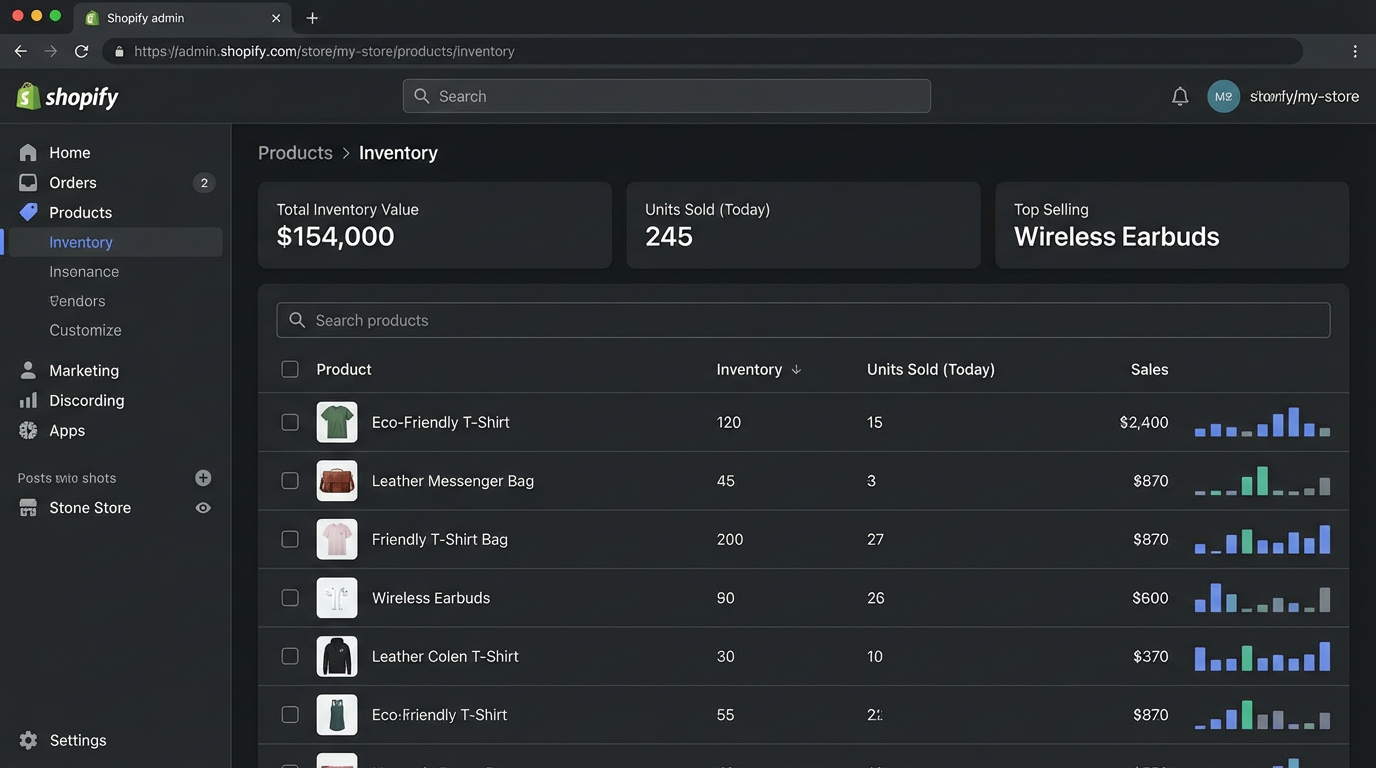Open the Shopify logo home link
The image size is (1376, 768).
tap(66, 95)
